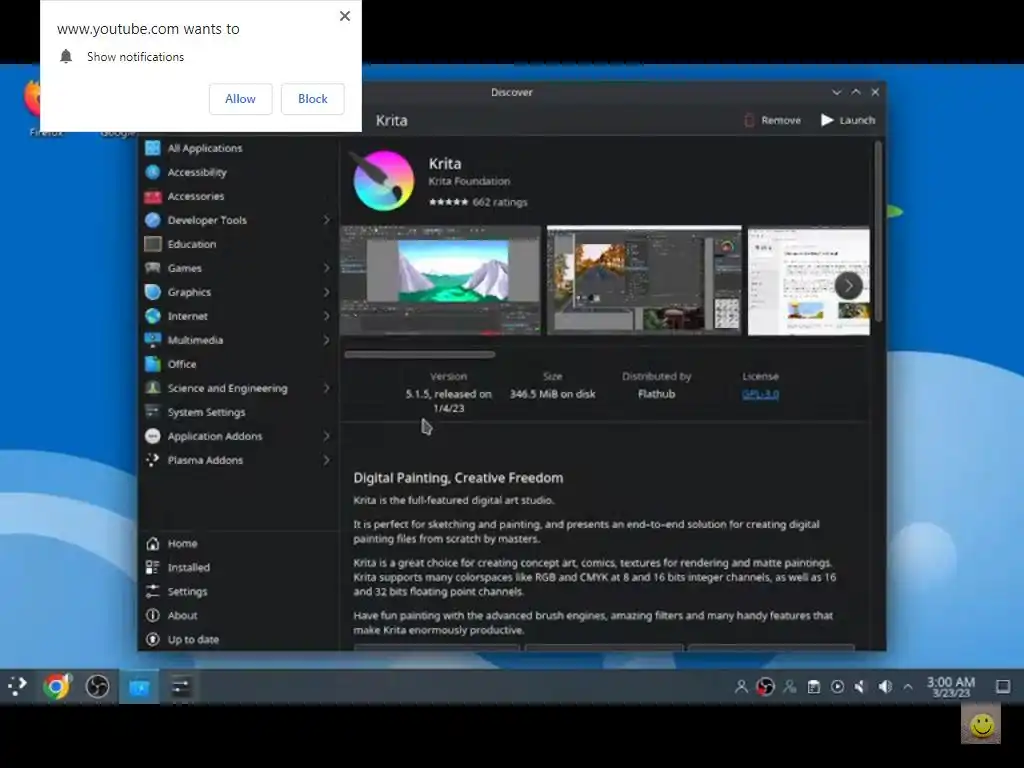Expand the Multimedia subcategories
This screenshot has height=768, width=1024.
pyautogui.click(x=327, y=340)
